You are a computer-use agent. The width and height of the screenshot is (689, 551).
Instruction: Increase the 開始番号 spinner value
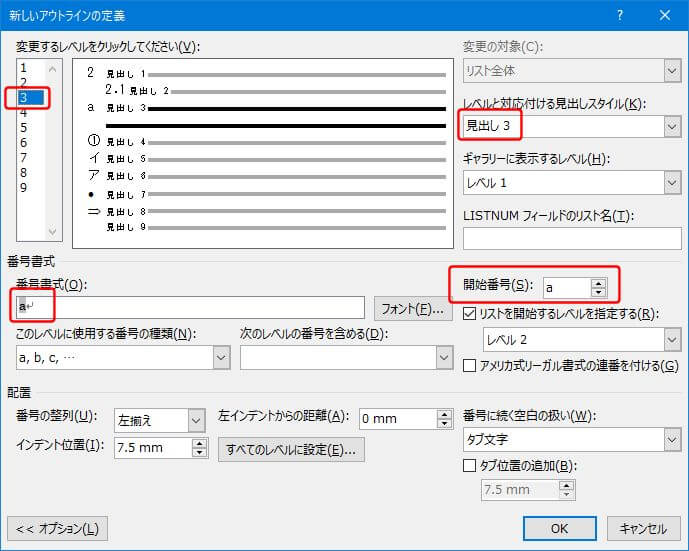pyautogui.click(x=598, y=282)
